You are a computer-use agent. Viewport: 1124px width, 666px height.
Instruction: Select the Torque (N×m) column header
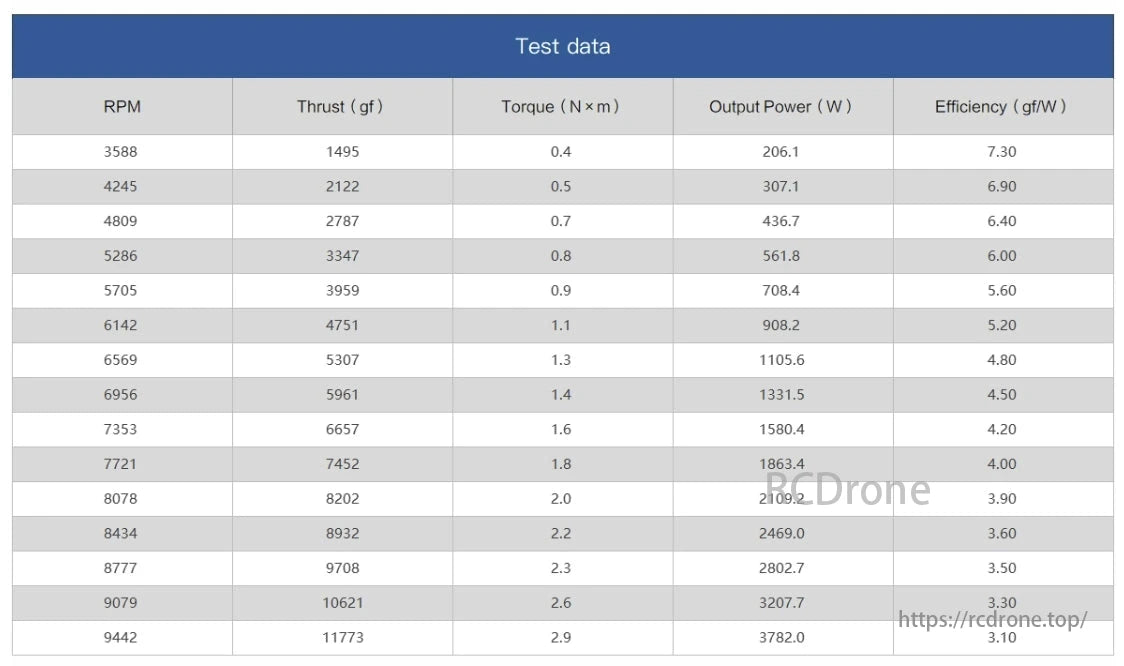(x=561, y=107)
